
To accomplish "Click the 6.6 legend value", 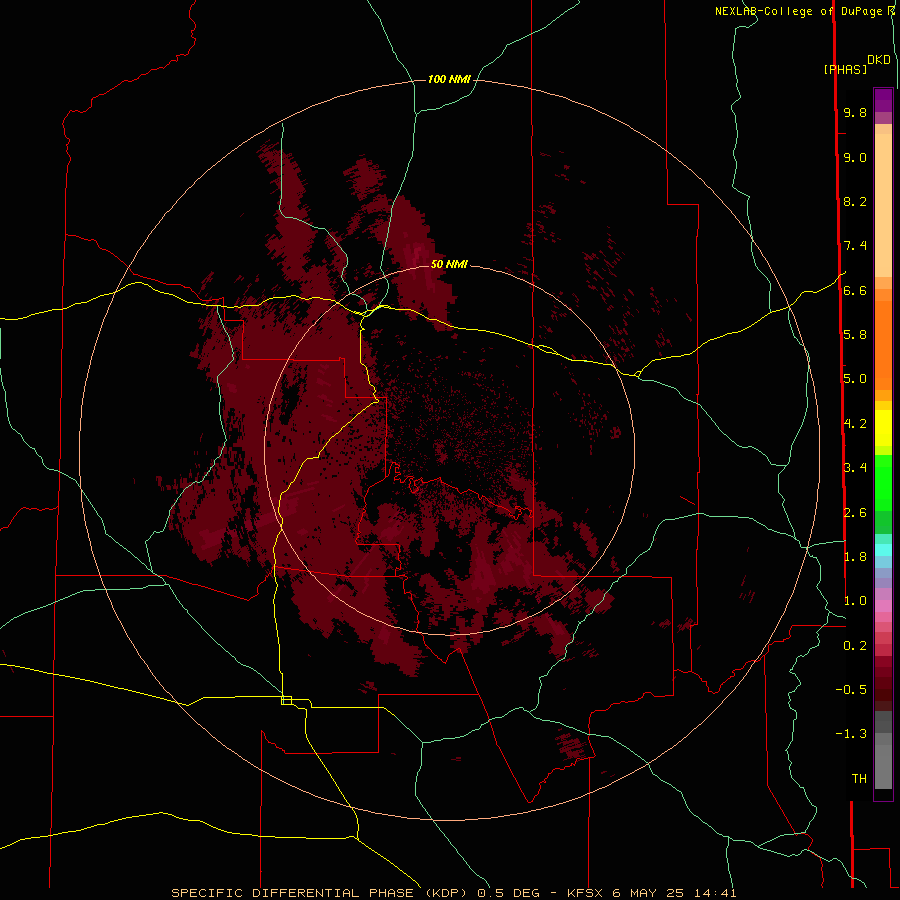I will tap(855, 290).
